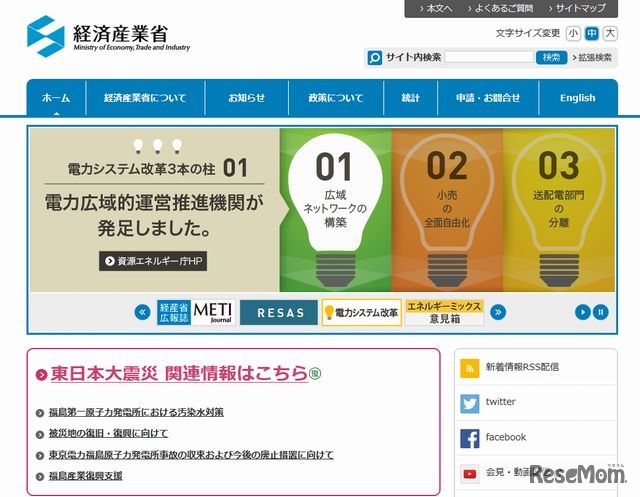The height and width of the screenshot is (497, 640).
Task: Open the YouTube icon for 会見・動画
Action: tap(469, 474)
